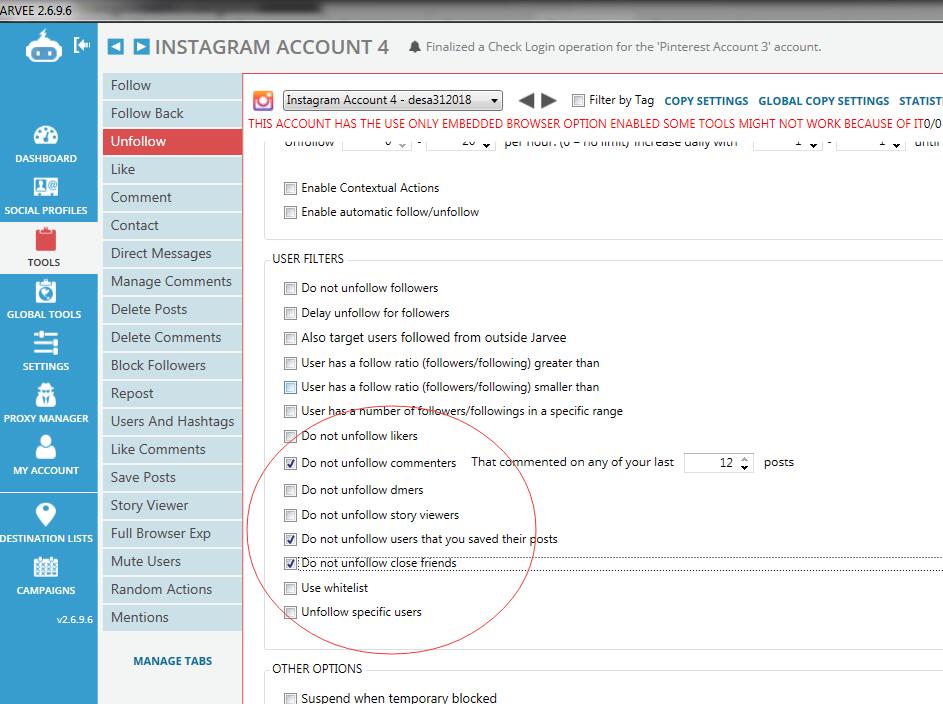This screenshot has width=943, height=704.
Task: Click the MANAGE TABS link
Action: 173,661
